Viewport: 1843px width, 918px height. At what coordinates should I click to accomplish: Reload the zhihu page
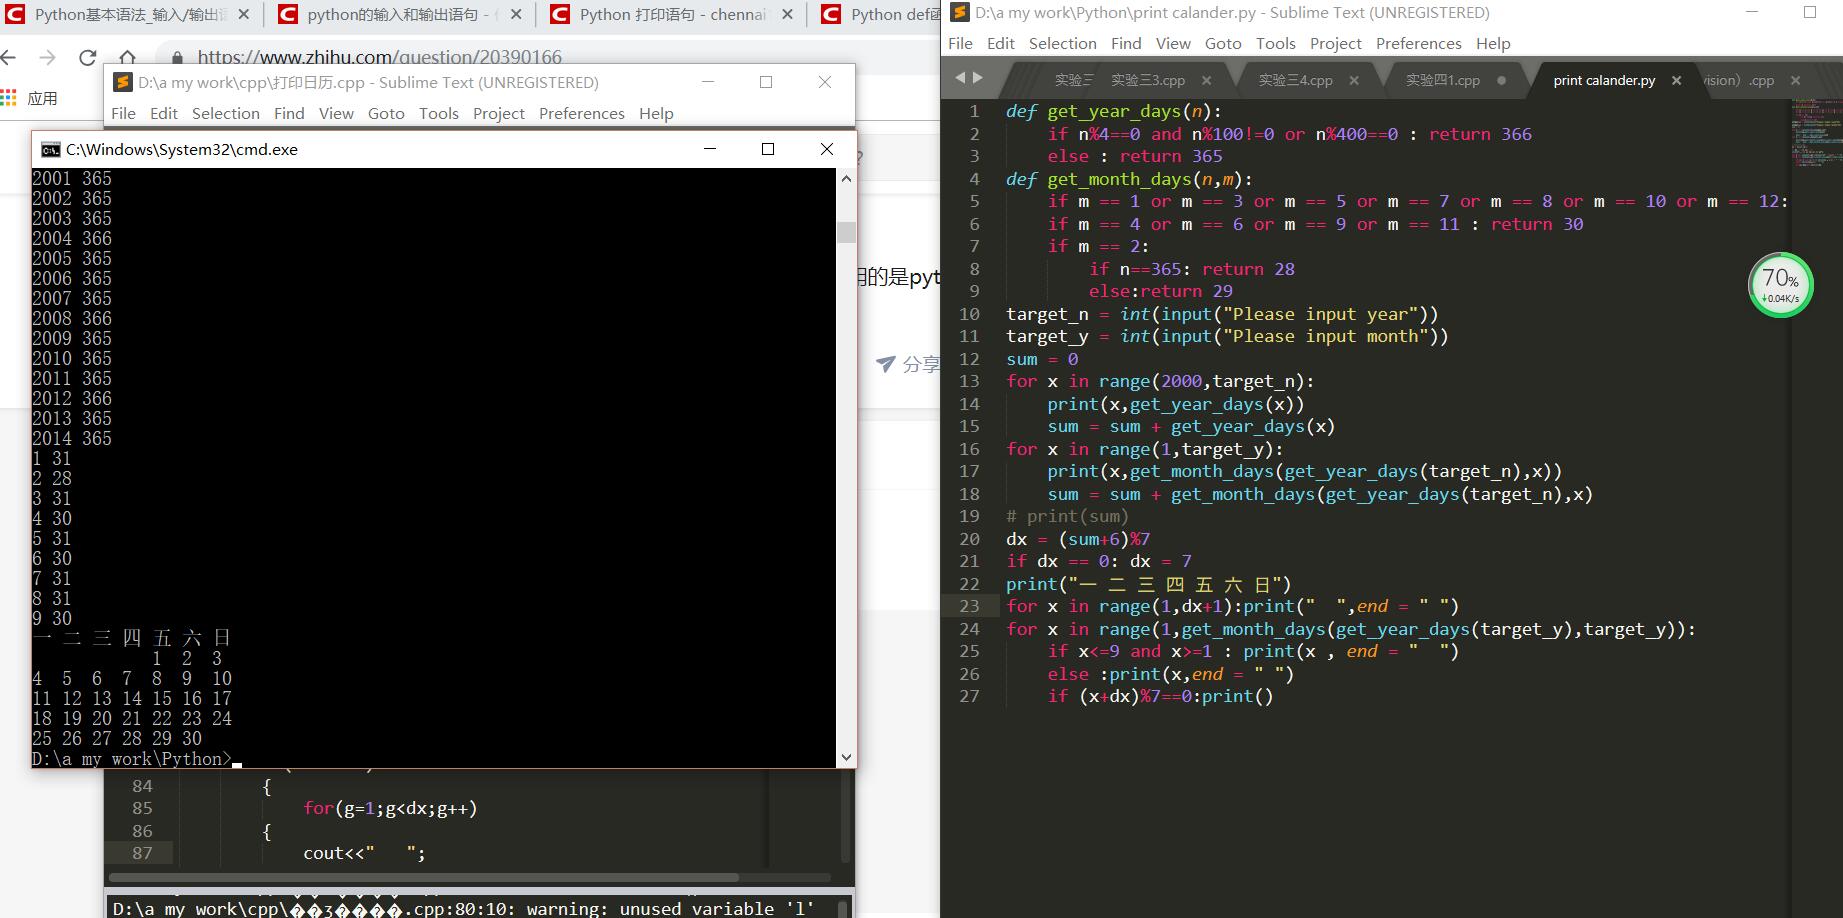click(x=88, y=58)
